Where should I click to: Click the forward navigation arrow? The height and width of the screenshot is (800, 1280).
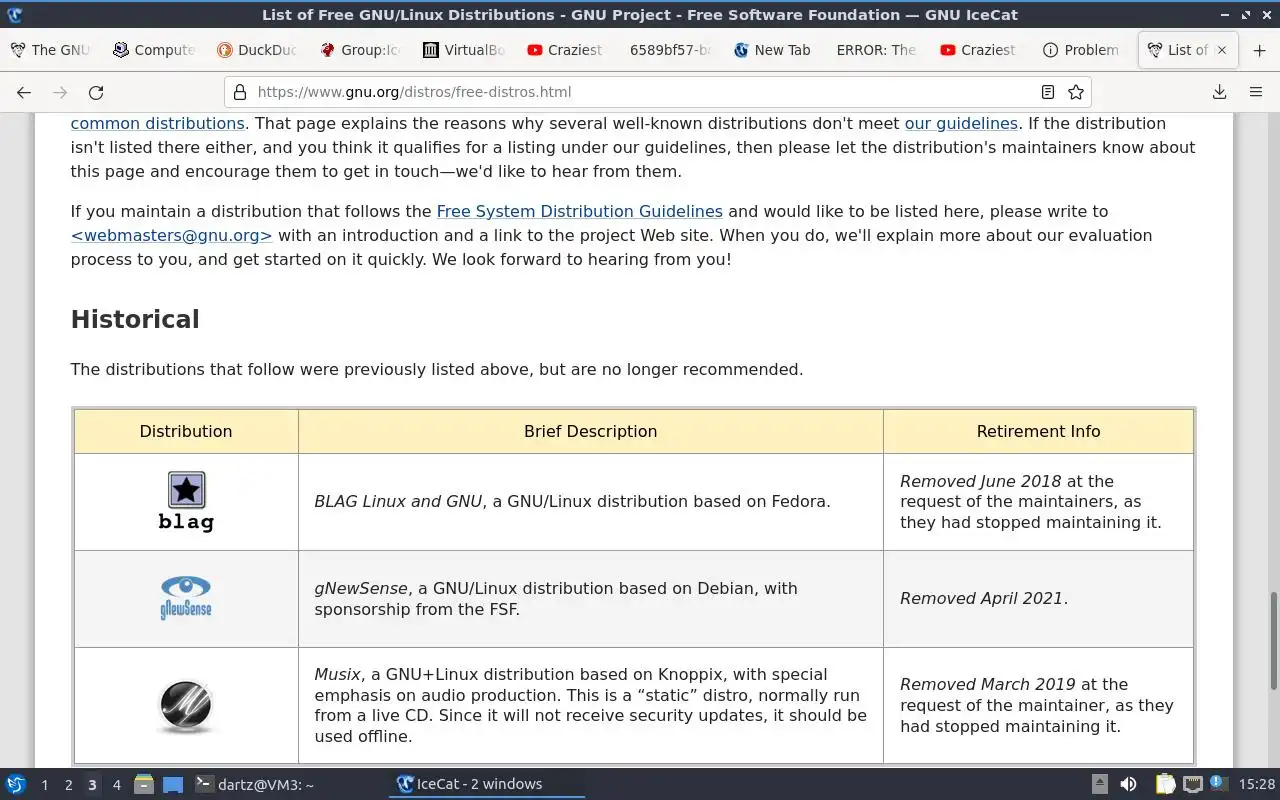tap(60, 92)
